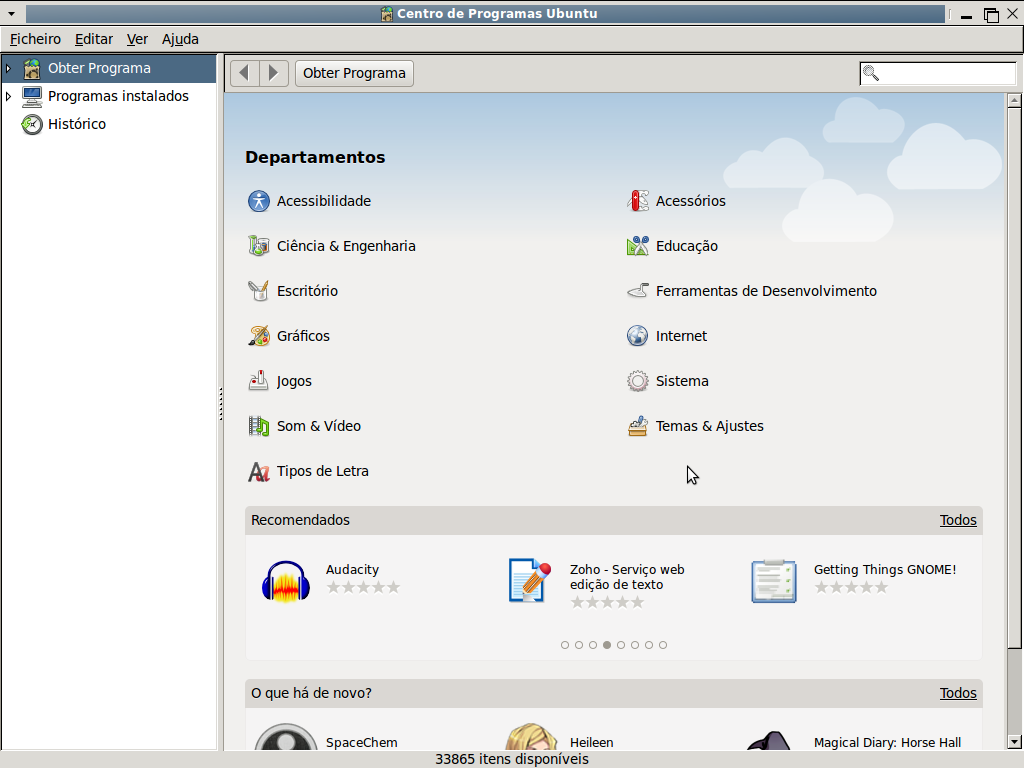
Task: Click the Educação department icon
Action: point(637,246)
